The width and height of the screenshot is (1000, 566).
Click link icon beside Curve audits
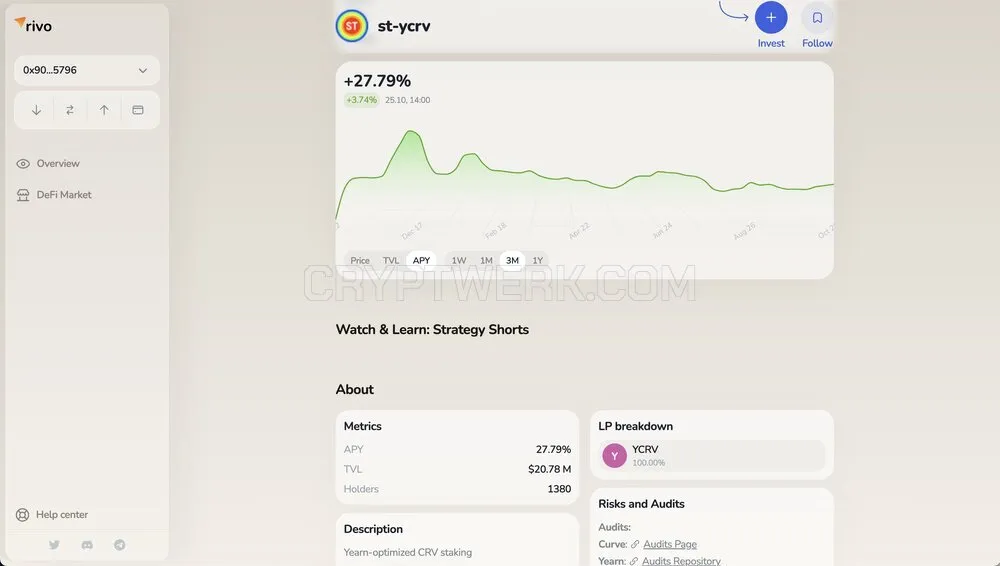pos(635,544)
